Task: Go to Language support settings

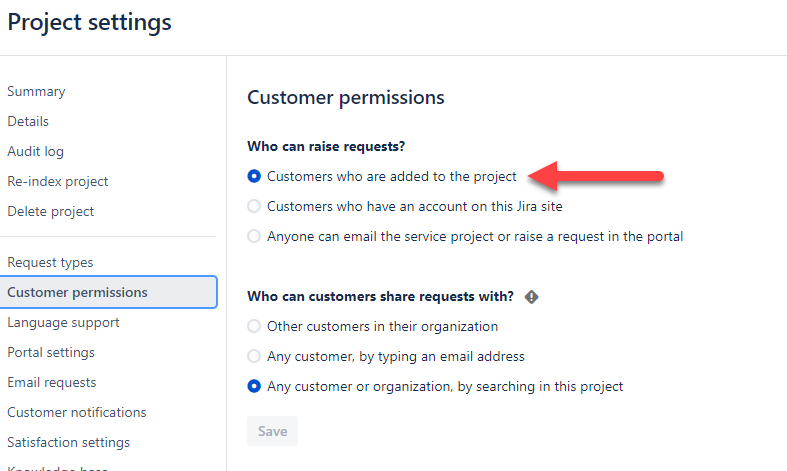Action: pos(63,323)
